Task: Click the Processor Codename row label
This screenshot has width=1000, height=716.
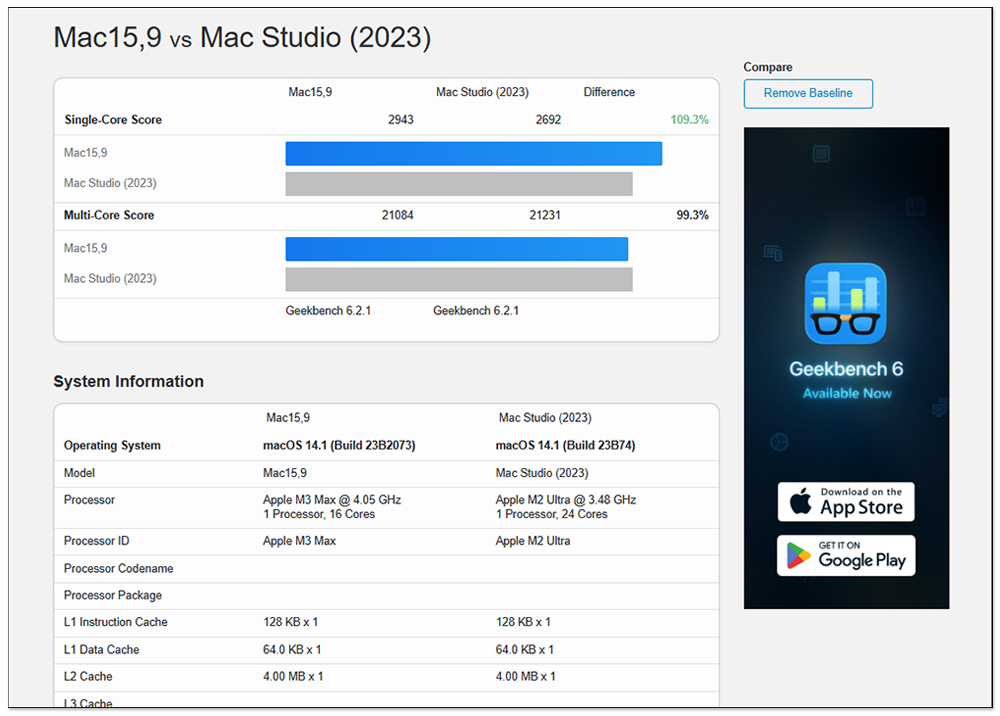Action: coord(119,569)
